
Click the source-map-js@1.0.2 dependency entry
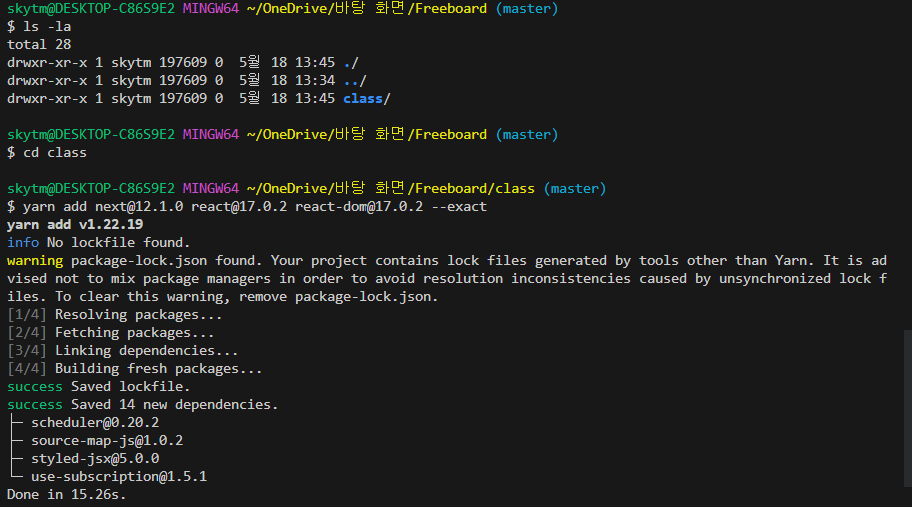pos(107,441)
